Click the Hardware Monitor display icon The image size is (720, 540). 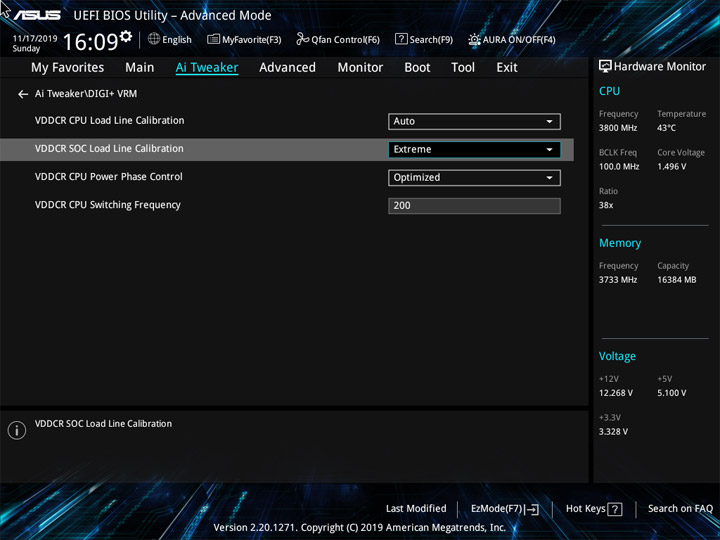tap(605, 67)
